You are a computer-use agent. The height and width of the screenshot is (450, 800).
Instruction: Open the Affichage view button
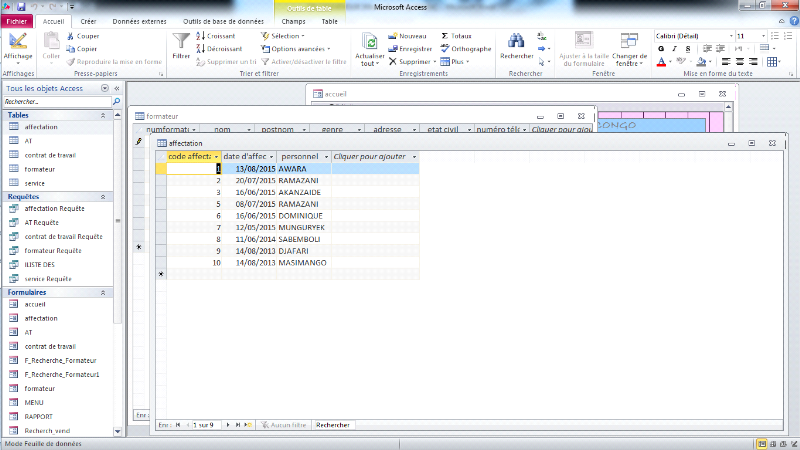[x=18, y=47]
